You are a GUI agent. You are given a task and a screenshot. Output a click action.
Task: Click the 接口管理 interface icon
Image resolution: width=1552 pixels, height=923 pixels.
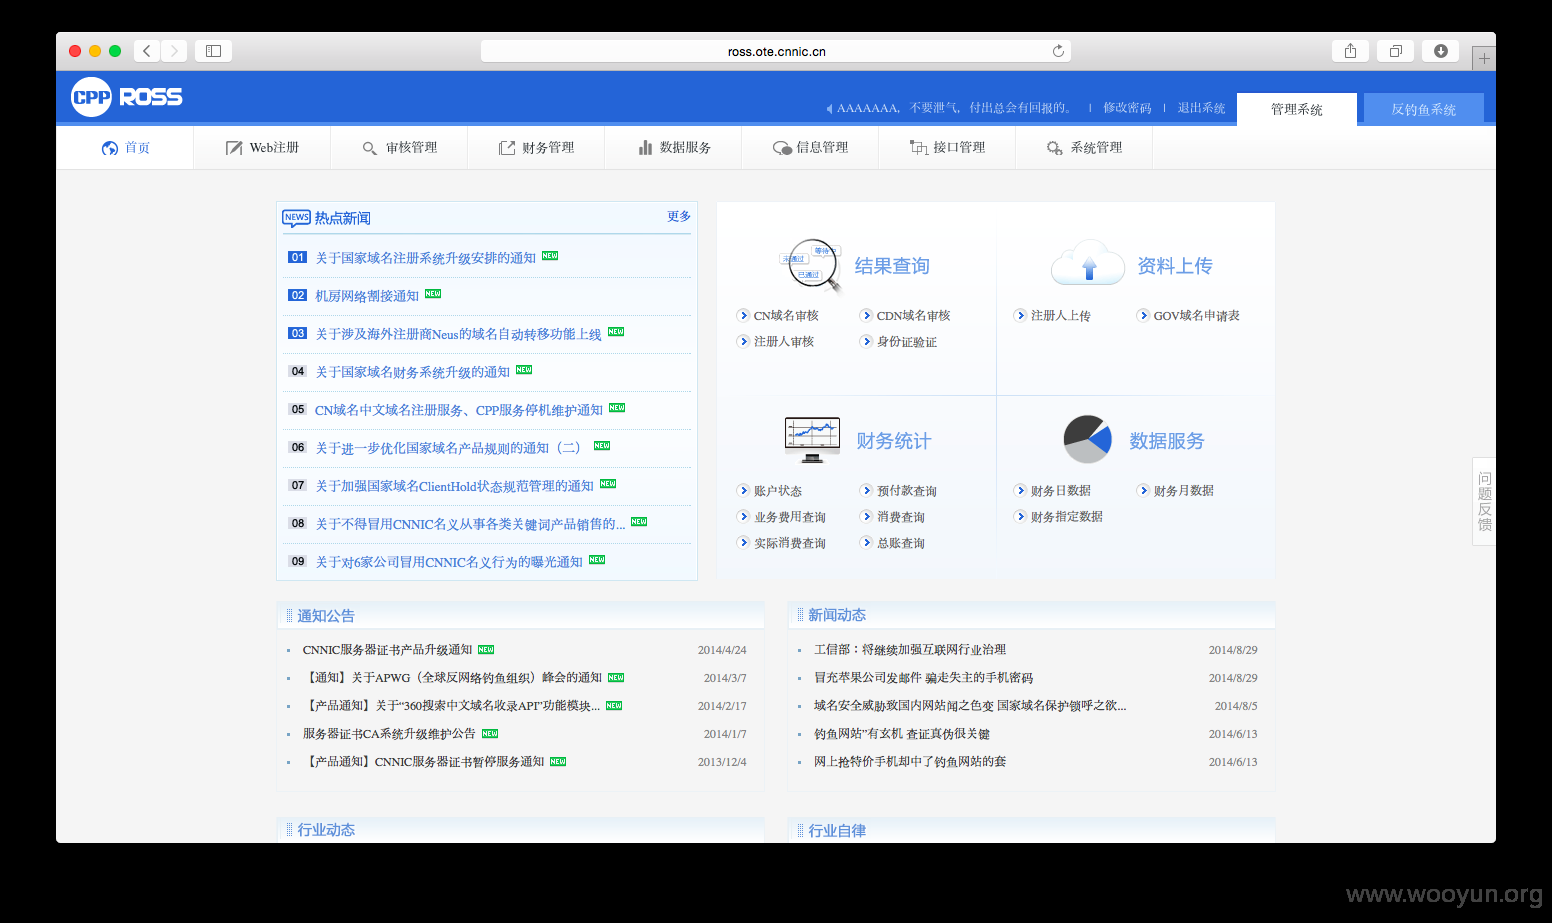click(x=919, y=148)
